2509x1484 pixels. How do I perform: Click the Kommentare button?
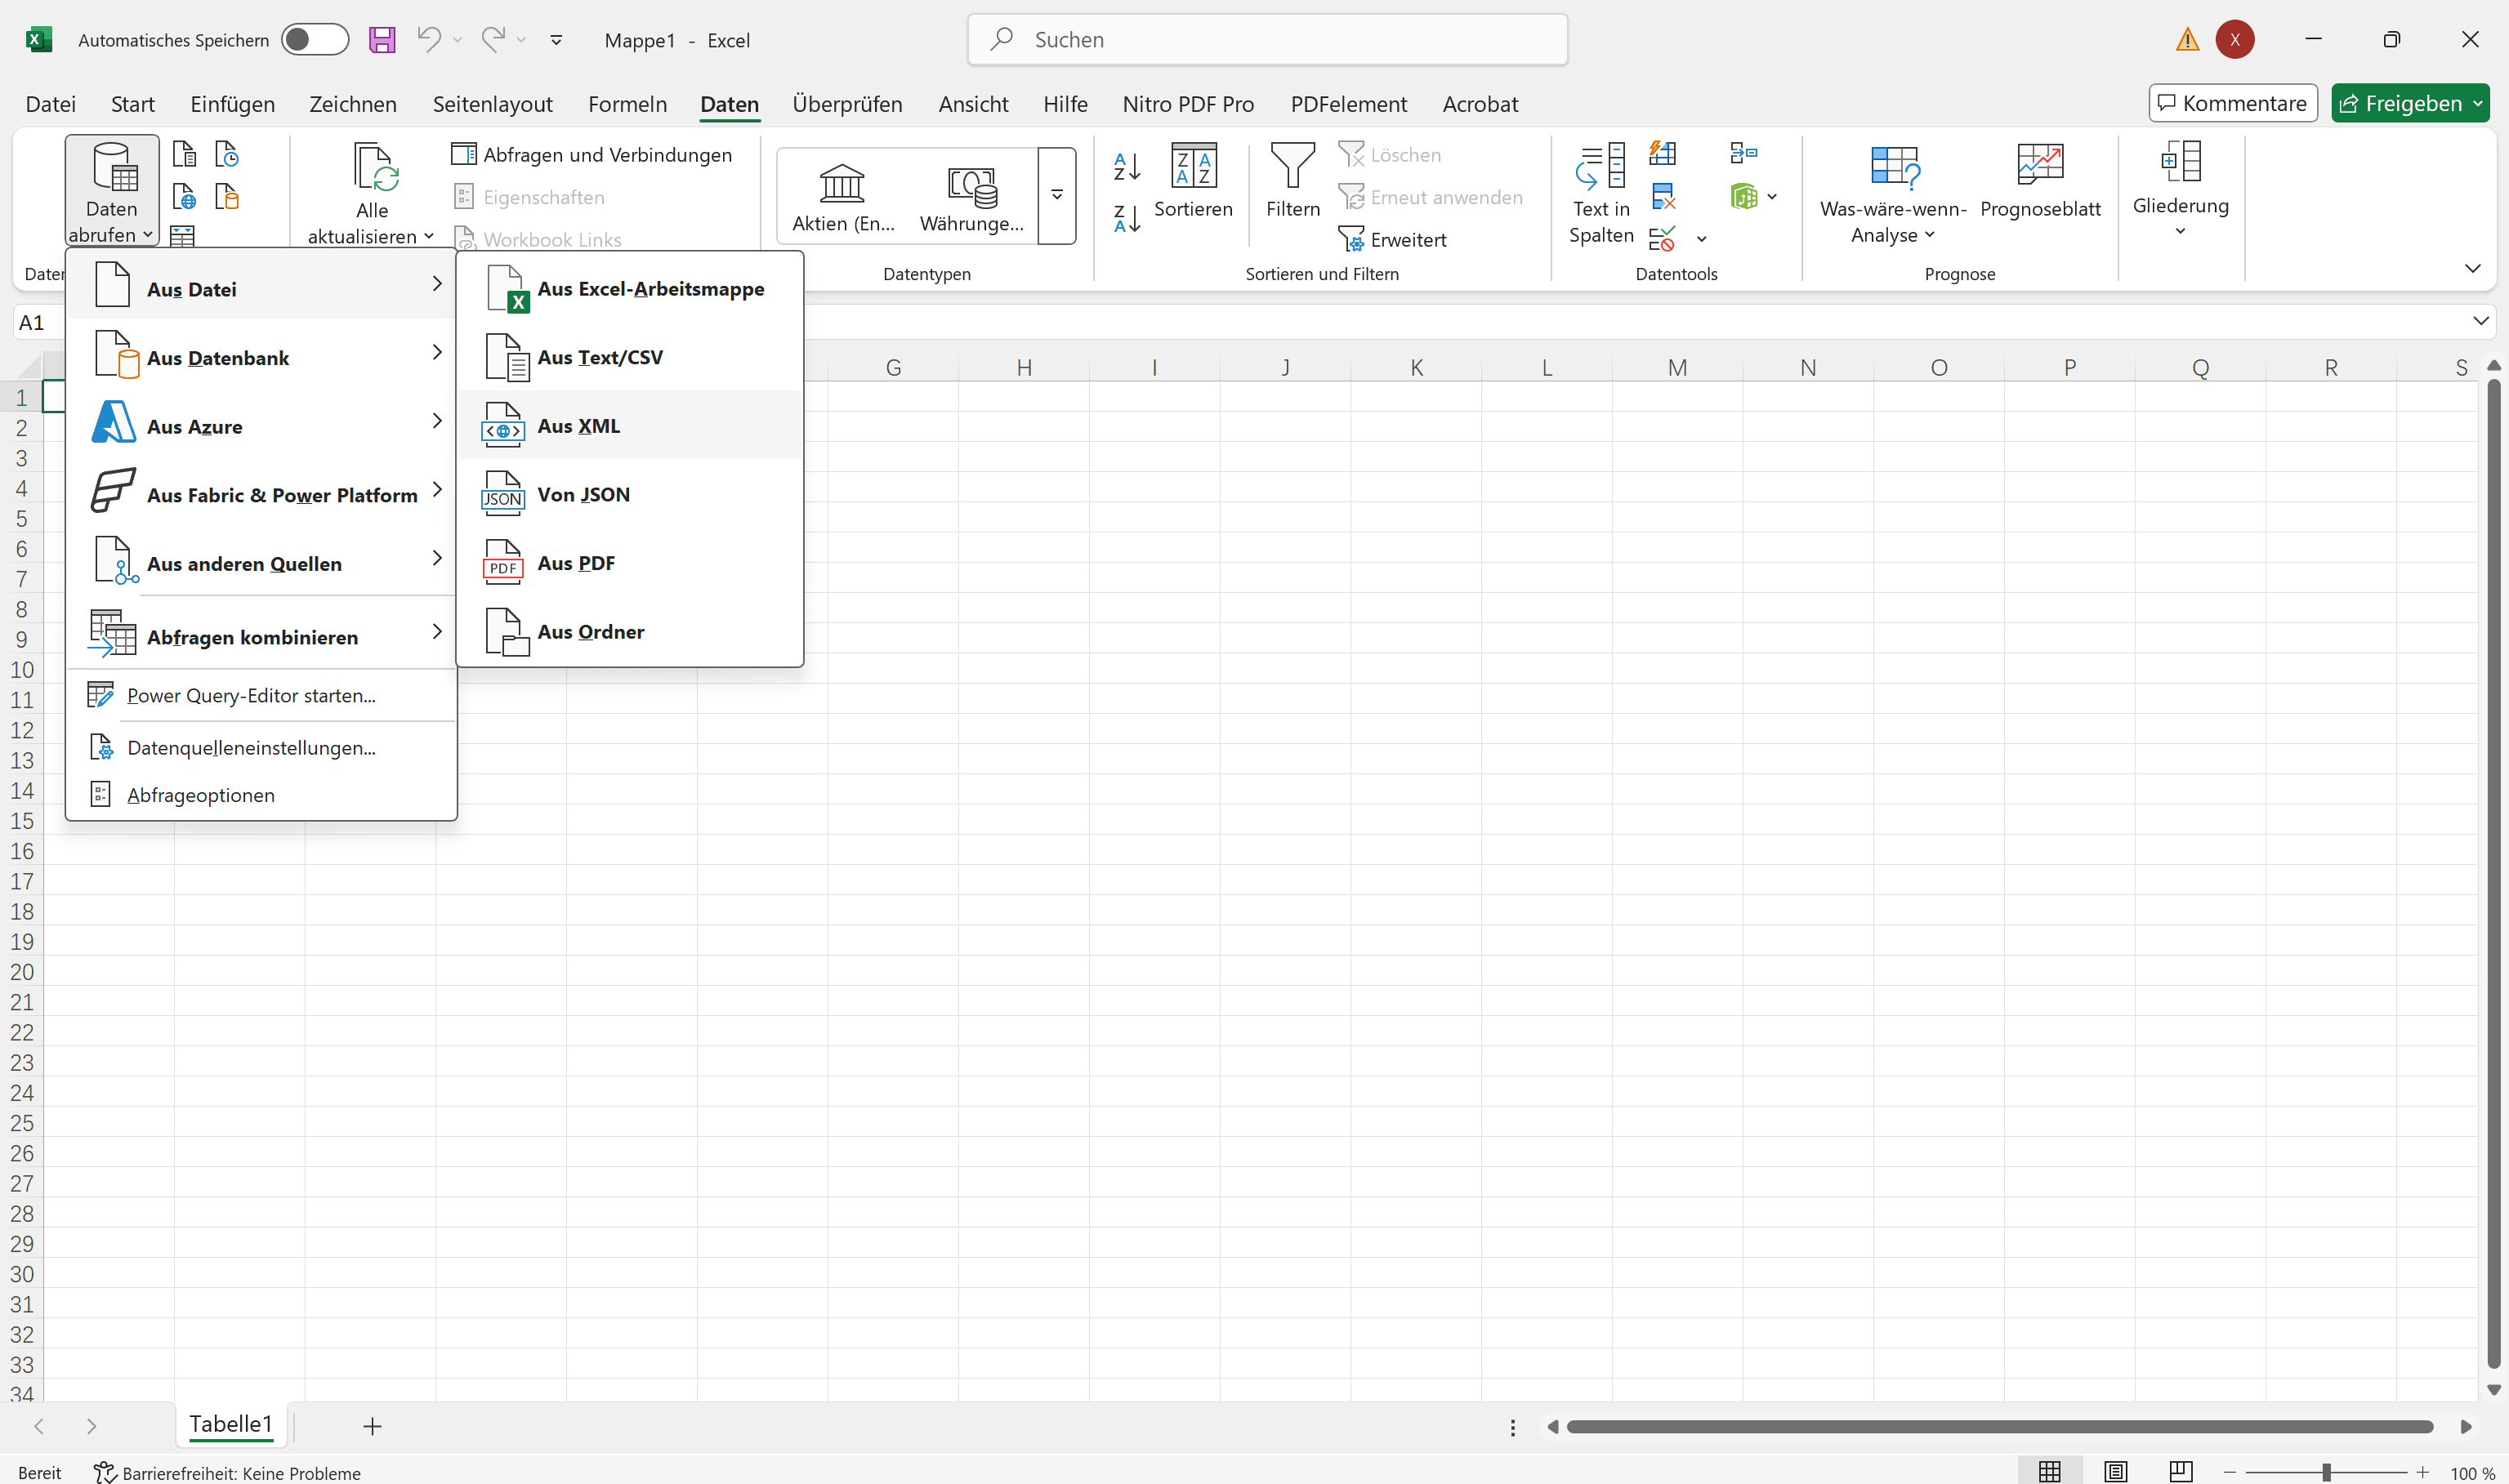click(x=2232, y=103)
